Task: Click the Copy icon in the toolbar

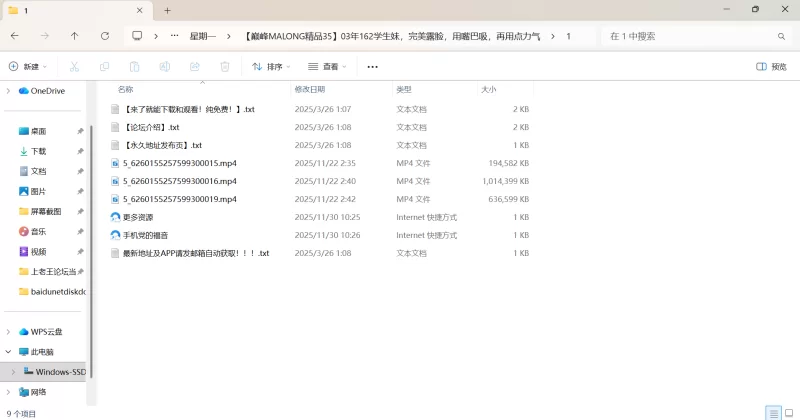Action: point(105,66)
